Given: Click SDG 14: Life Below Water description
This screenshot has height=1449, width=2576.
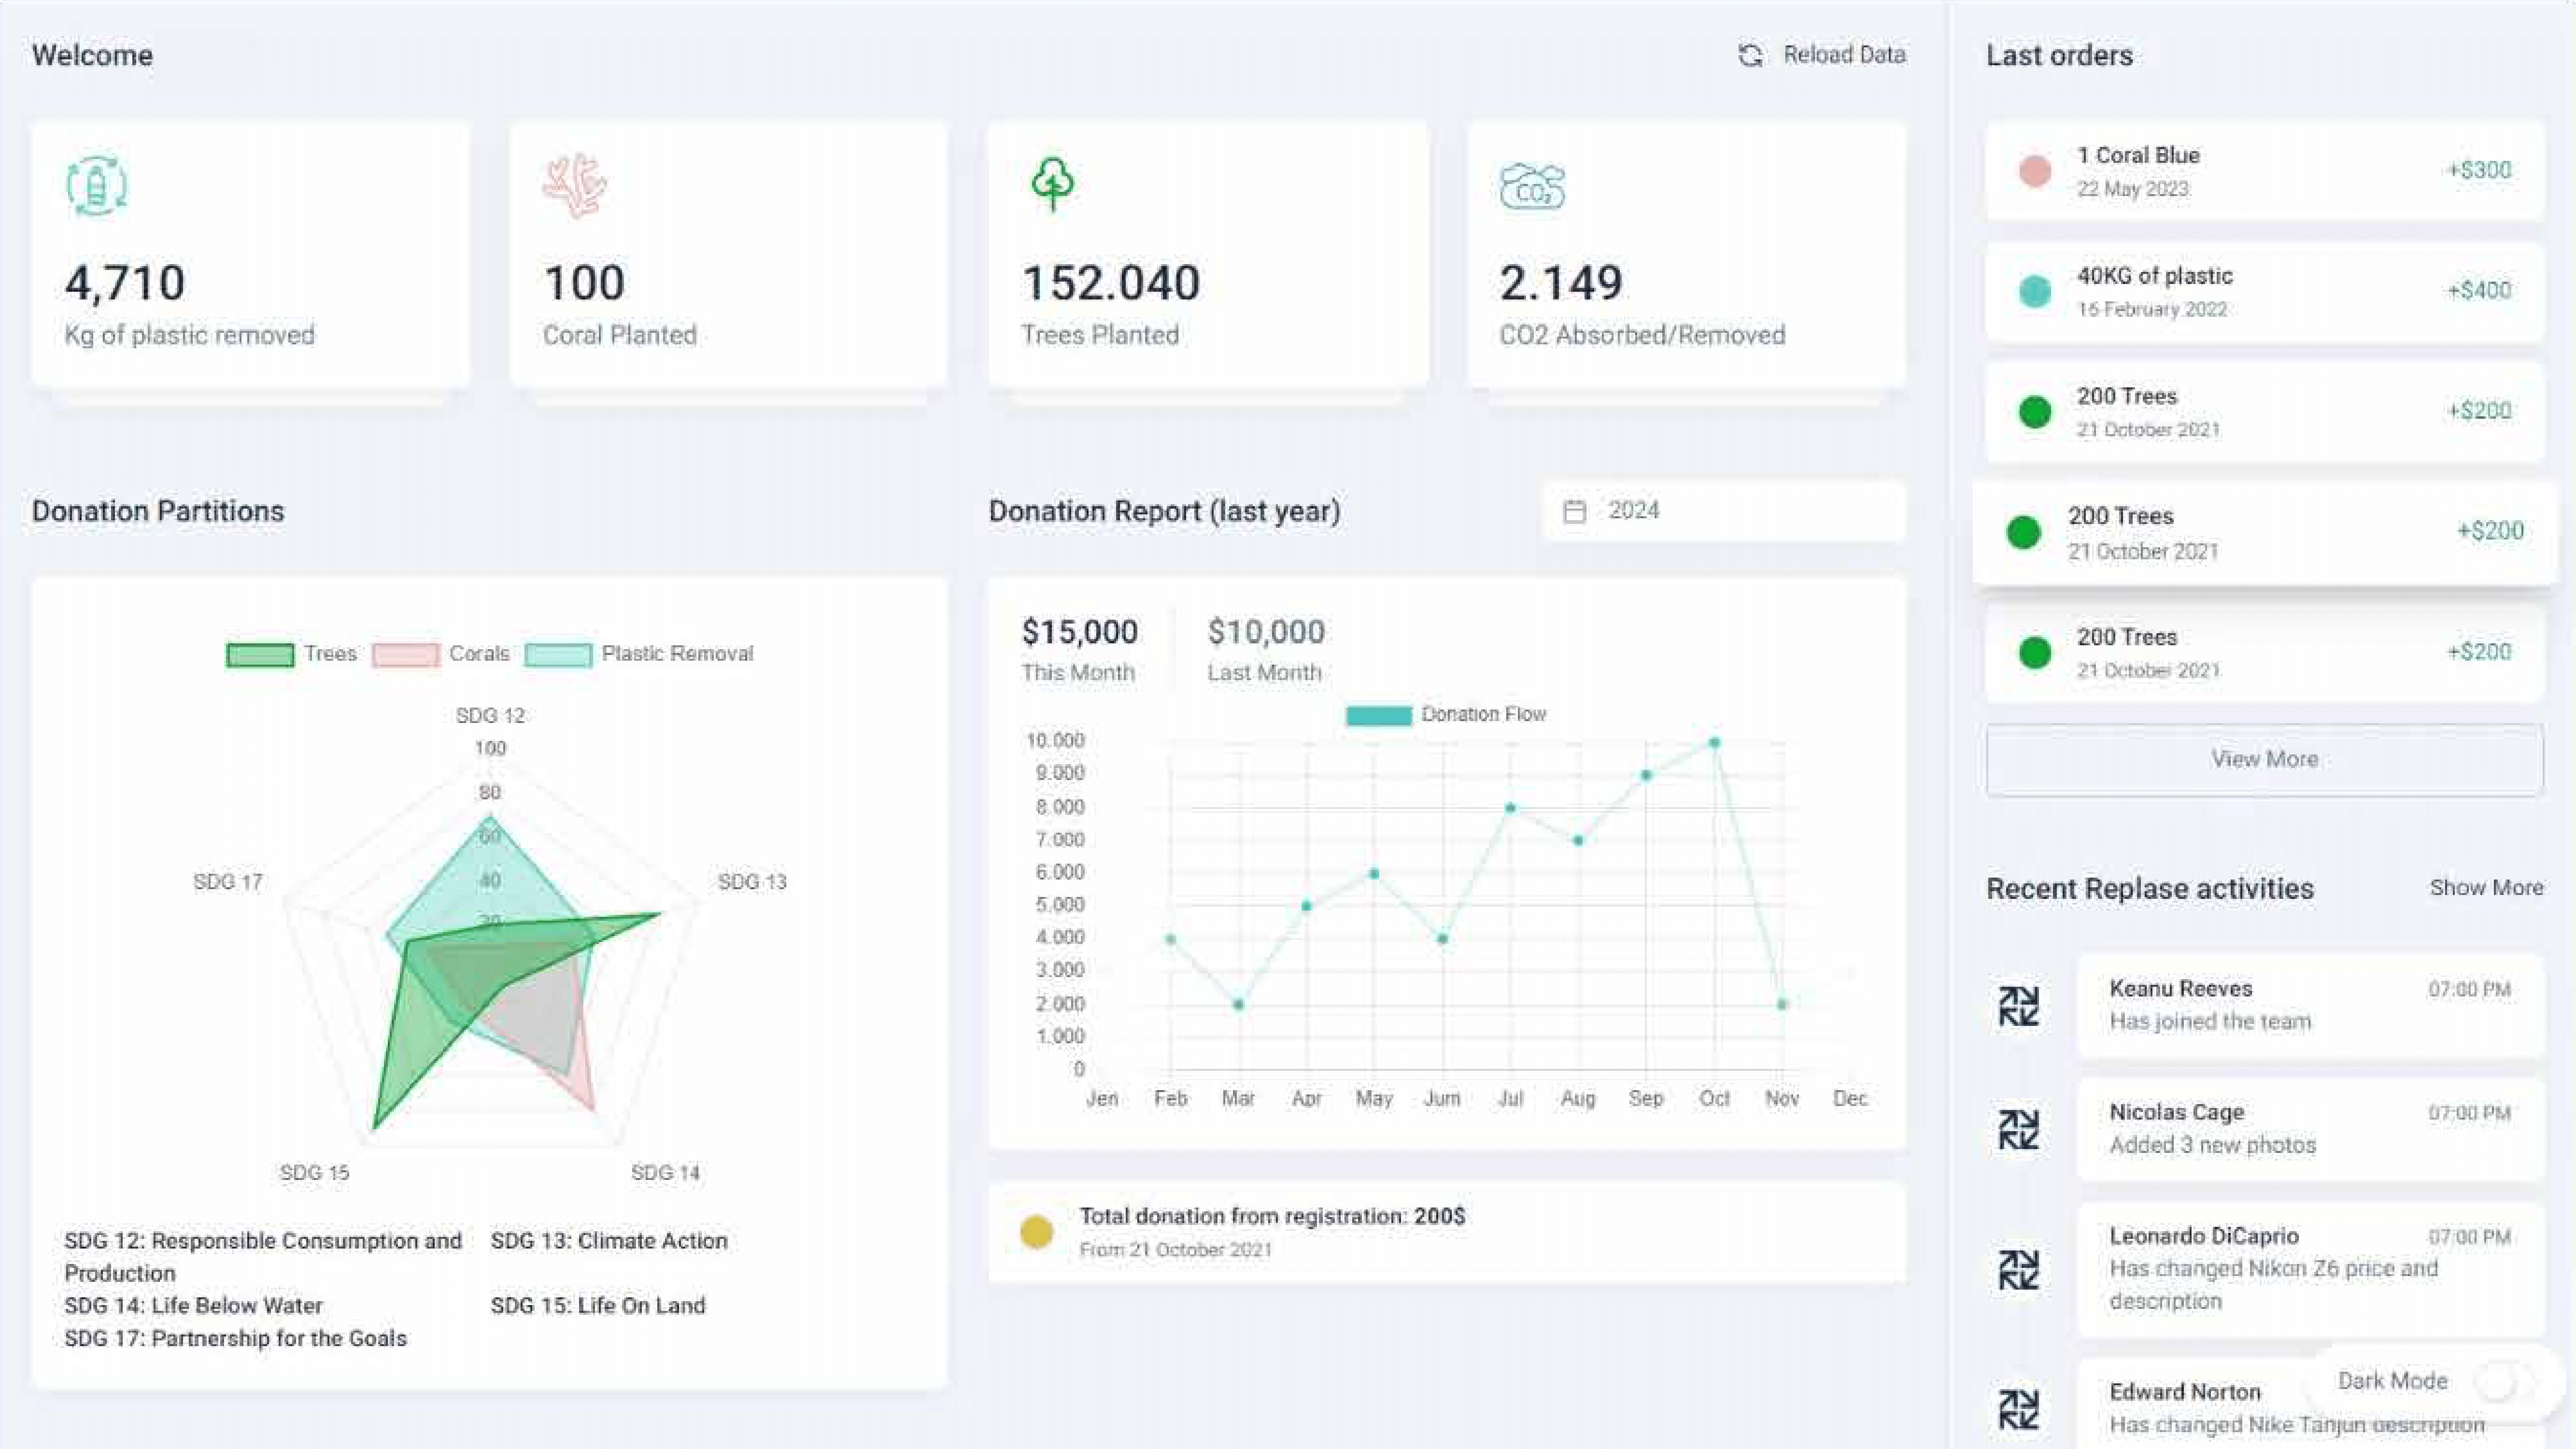Looking at the screenshot, I should 193,1306.
